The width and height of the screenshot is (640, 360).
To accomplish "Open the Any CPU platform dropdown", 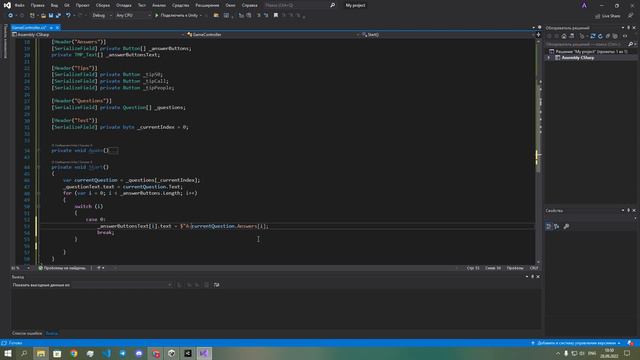I will pyautogui.click(x=133, y=16).
